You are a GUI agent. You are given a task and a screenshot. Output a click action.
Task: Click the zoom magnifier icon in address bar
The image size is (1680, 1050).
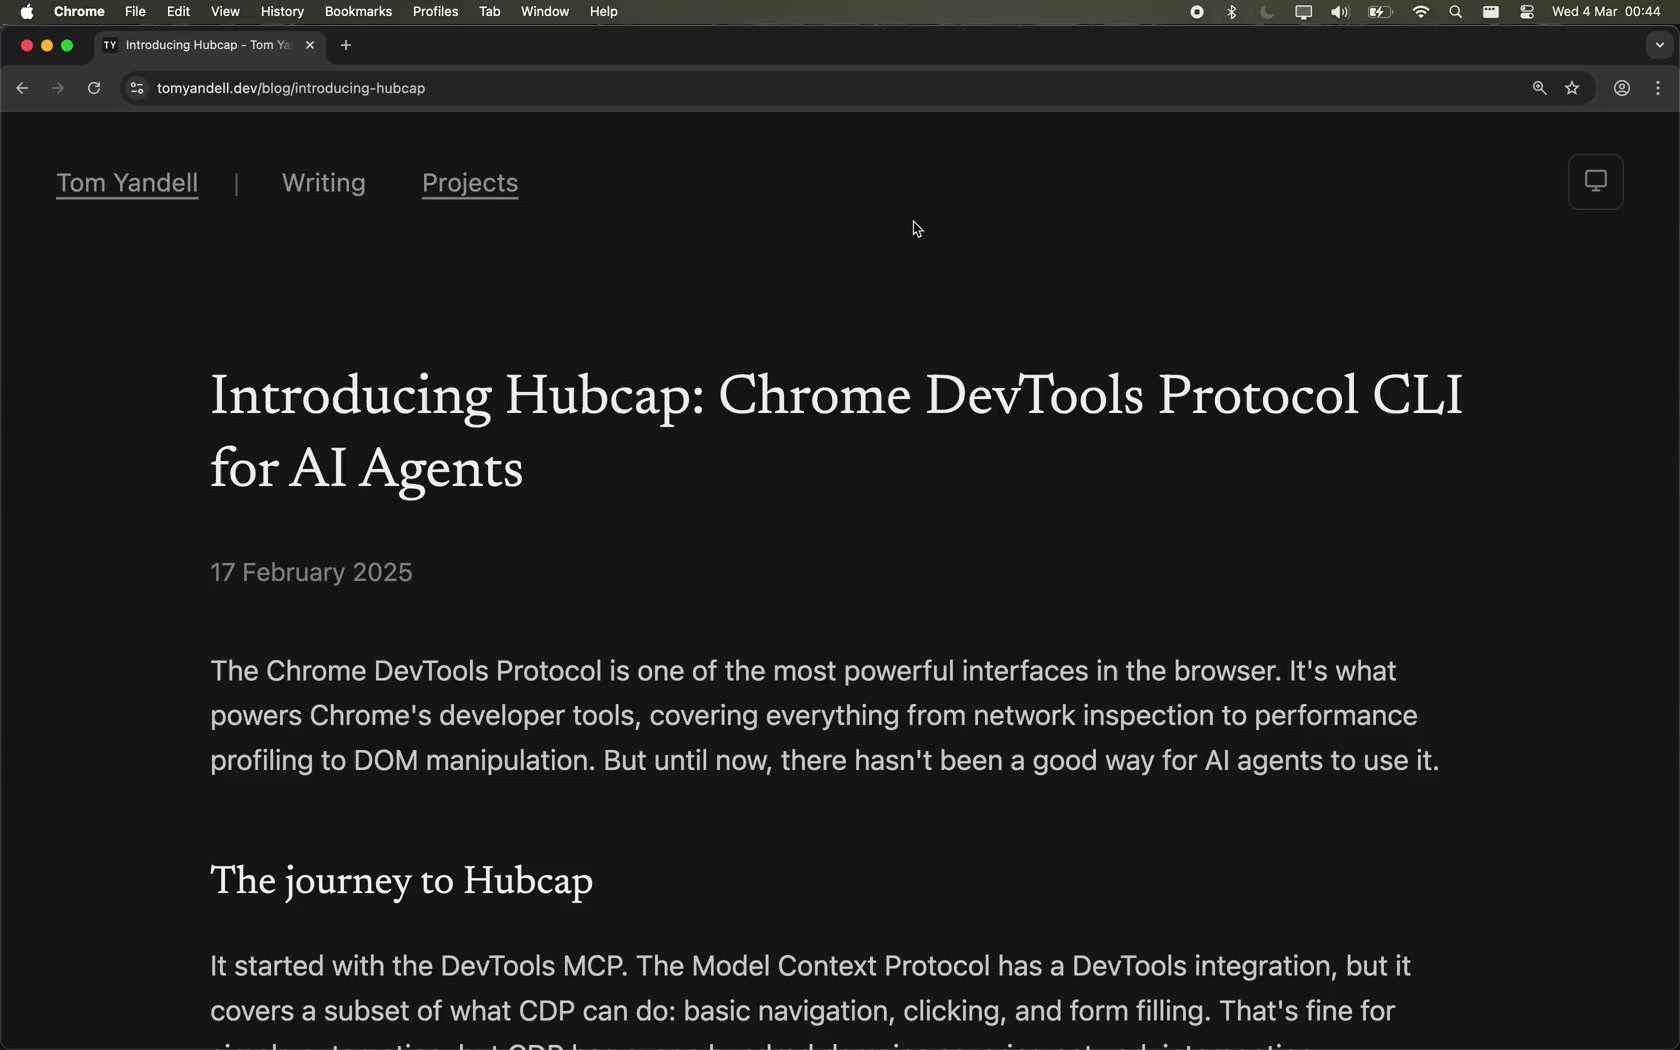[1539, 88]
